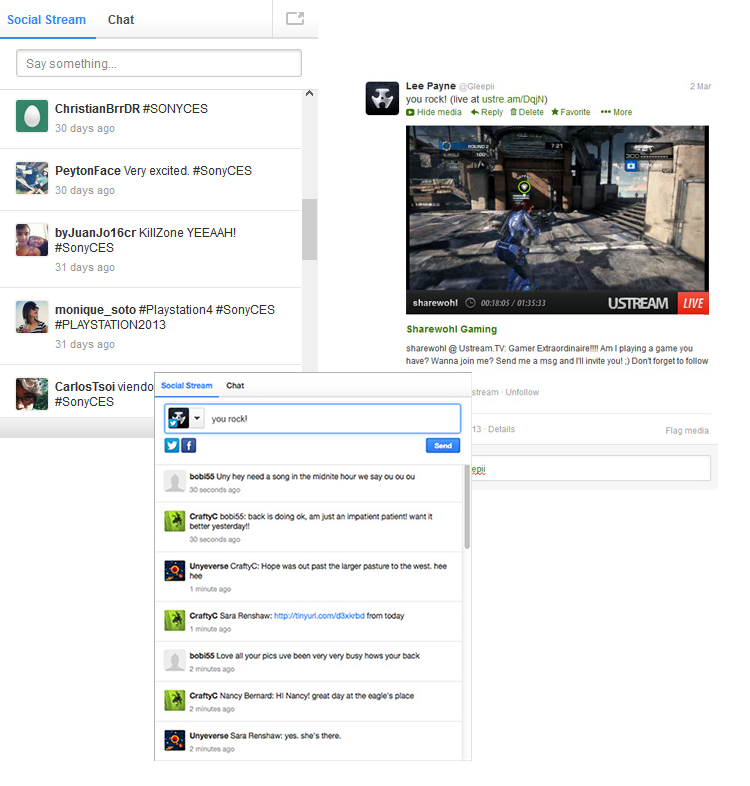Click ChristianBrrDR's egg avatar
Viewport: 750px width, 786px height.
(32, 116)
